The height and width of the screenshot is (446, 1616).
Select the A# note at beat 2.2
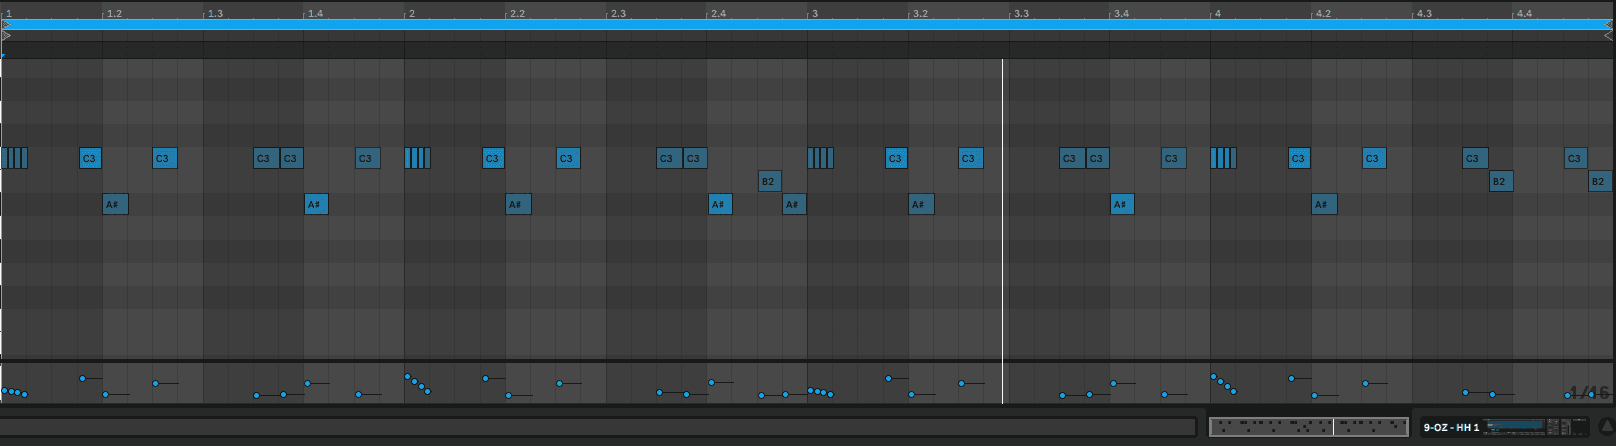[518, 204]
